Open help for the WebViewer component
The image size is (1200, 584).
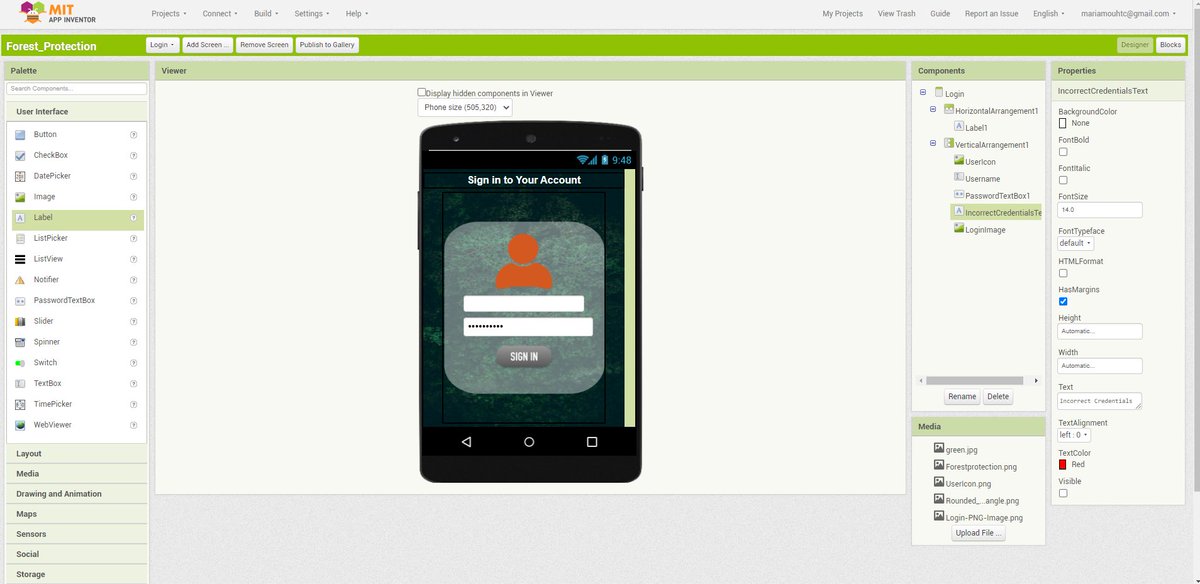(x=133, y=425)
